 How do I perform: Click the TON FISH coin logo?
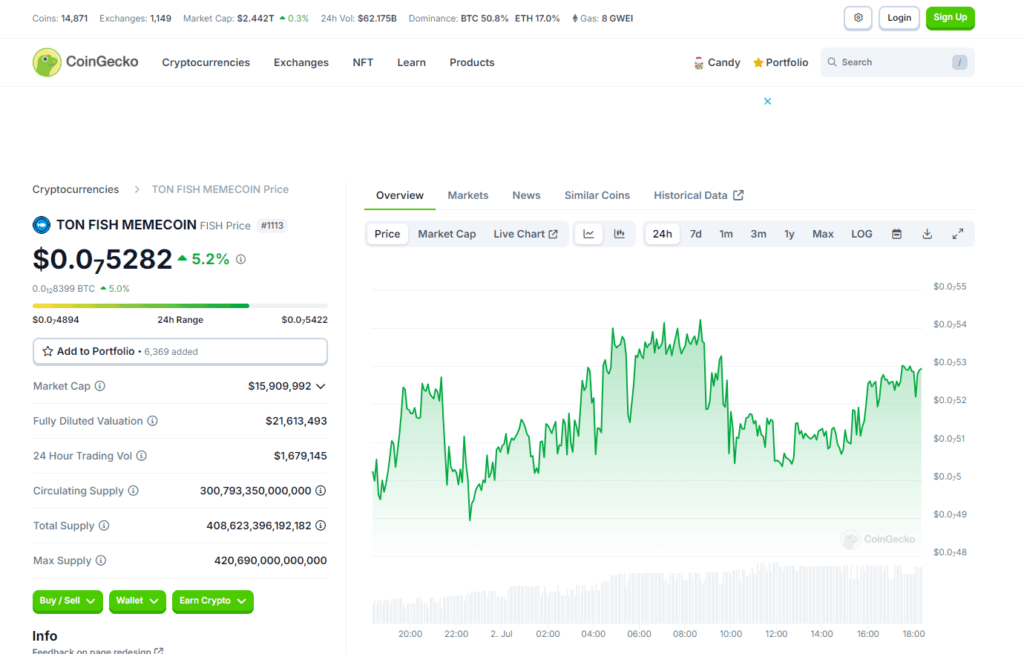(x=41, y=225)
